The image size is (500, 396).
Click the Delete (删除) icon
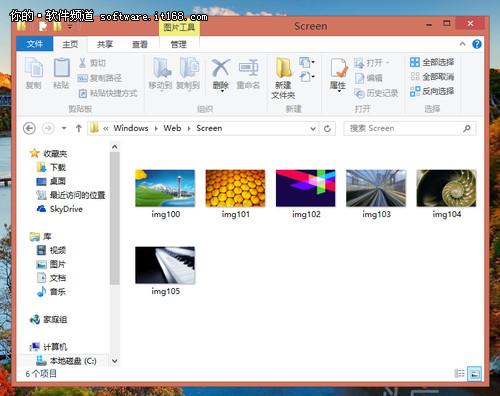coord(221,75)
